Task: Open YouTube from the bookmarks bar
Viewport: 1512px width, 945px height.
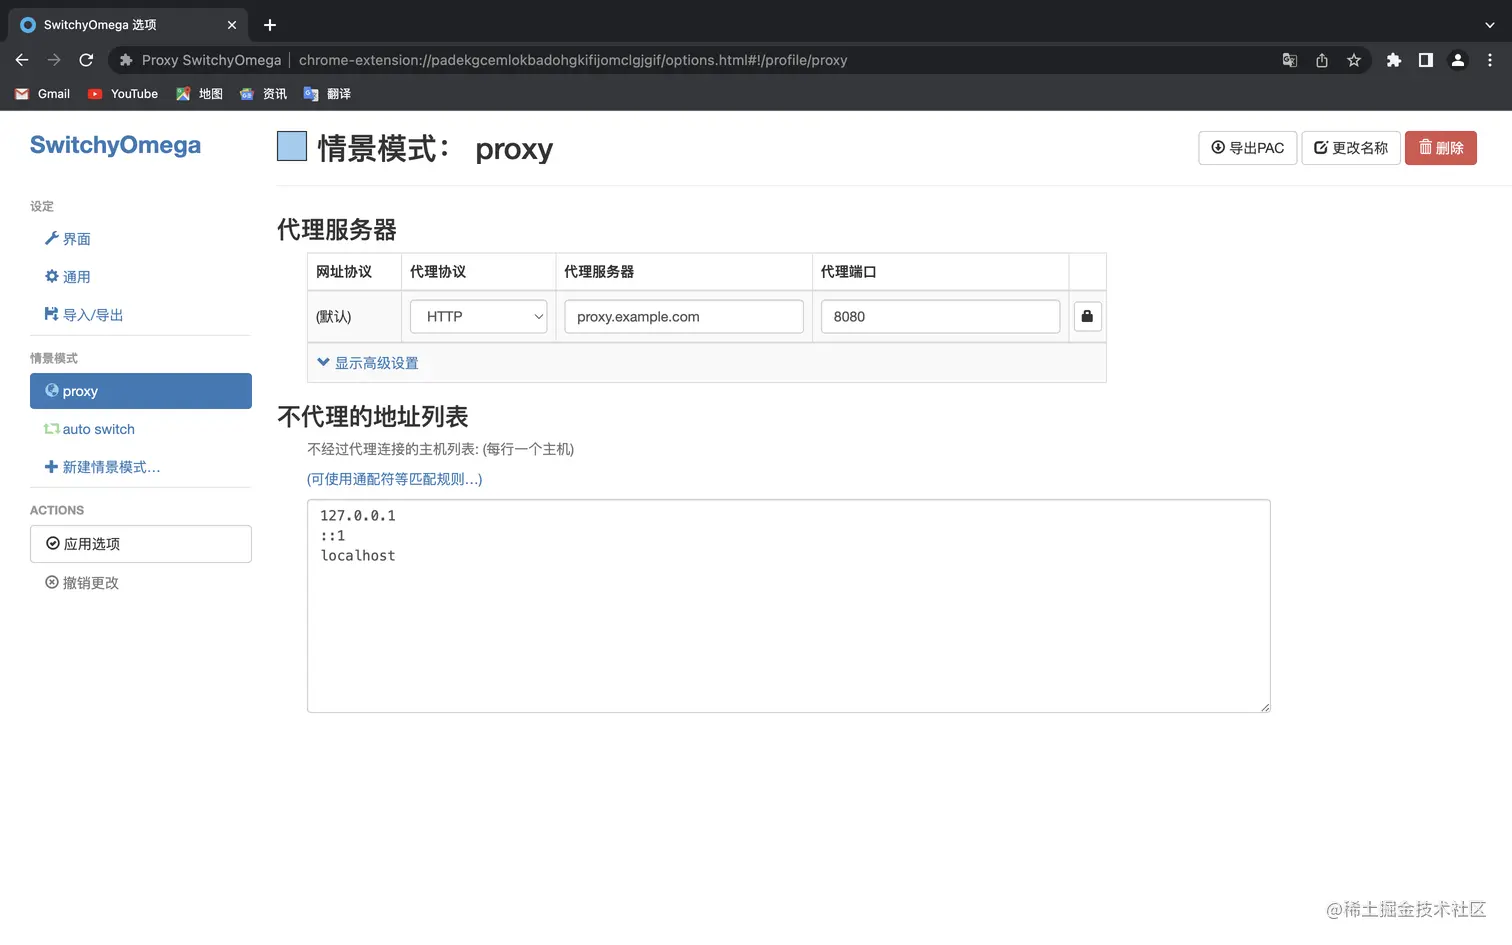Action: tap(122, 93)
